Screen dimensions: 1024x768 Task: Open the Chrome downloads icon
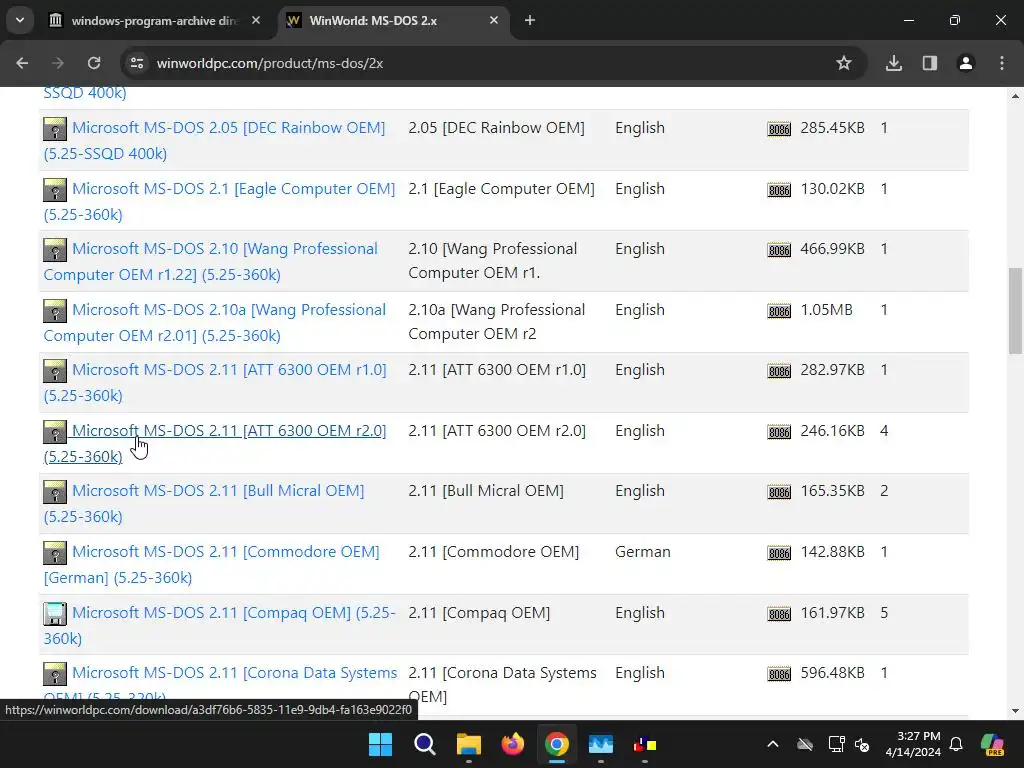tap(894, 63)
